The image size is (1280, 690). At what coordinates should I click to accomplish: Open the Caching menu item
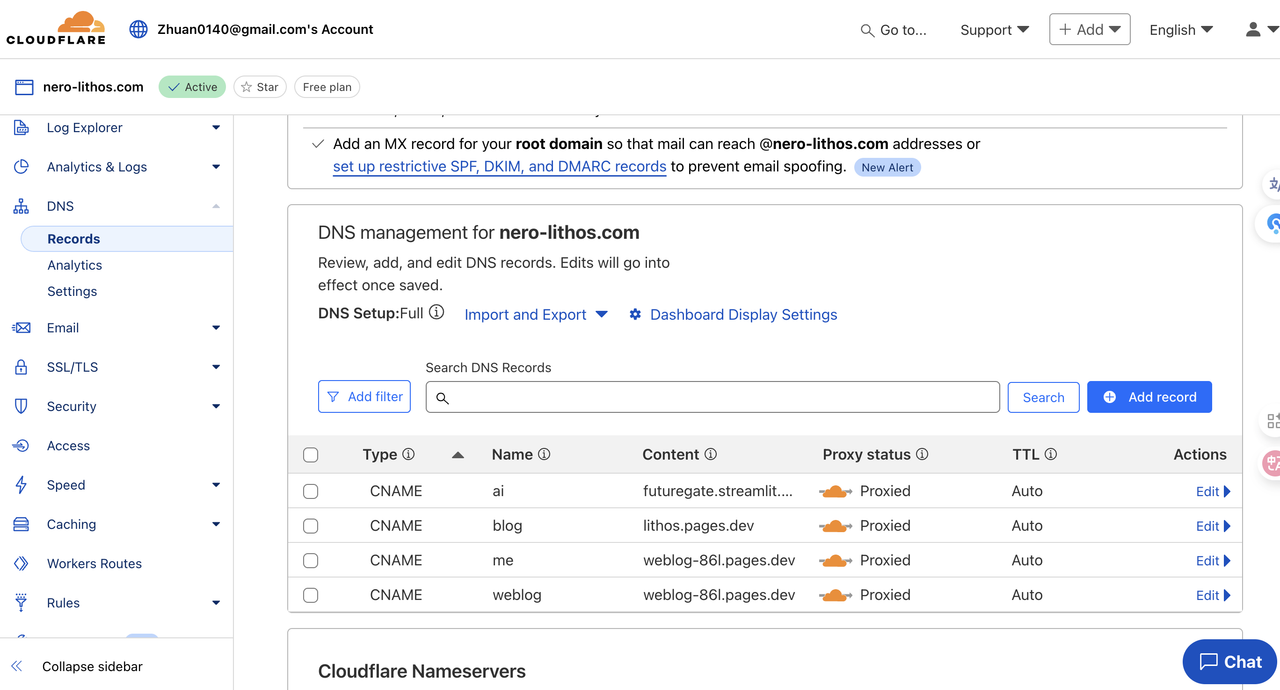point(72,524)
